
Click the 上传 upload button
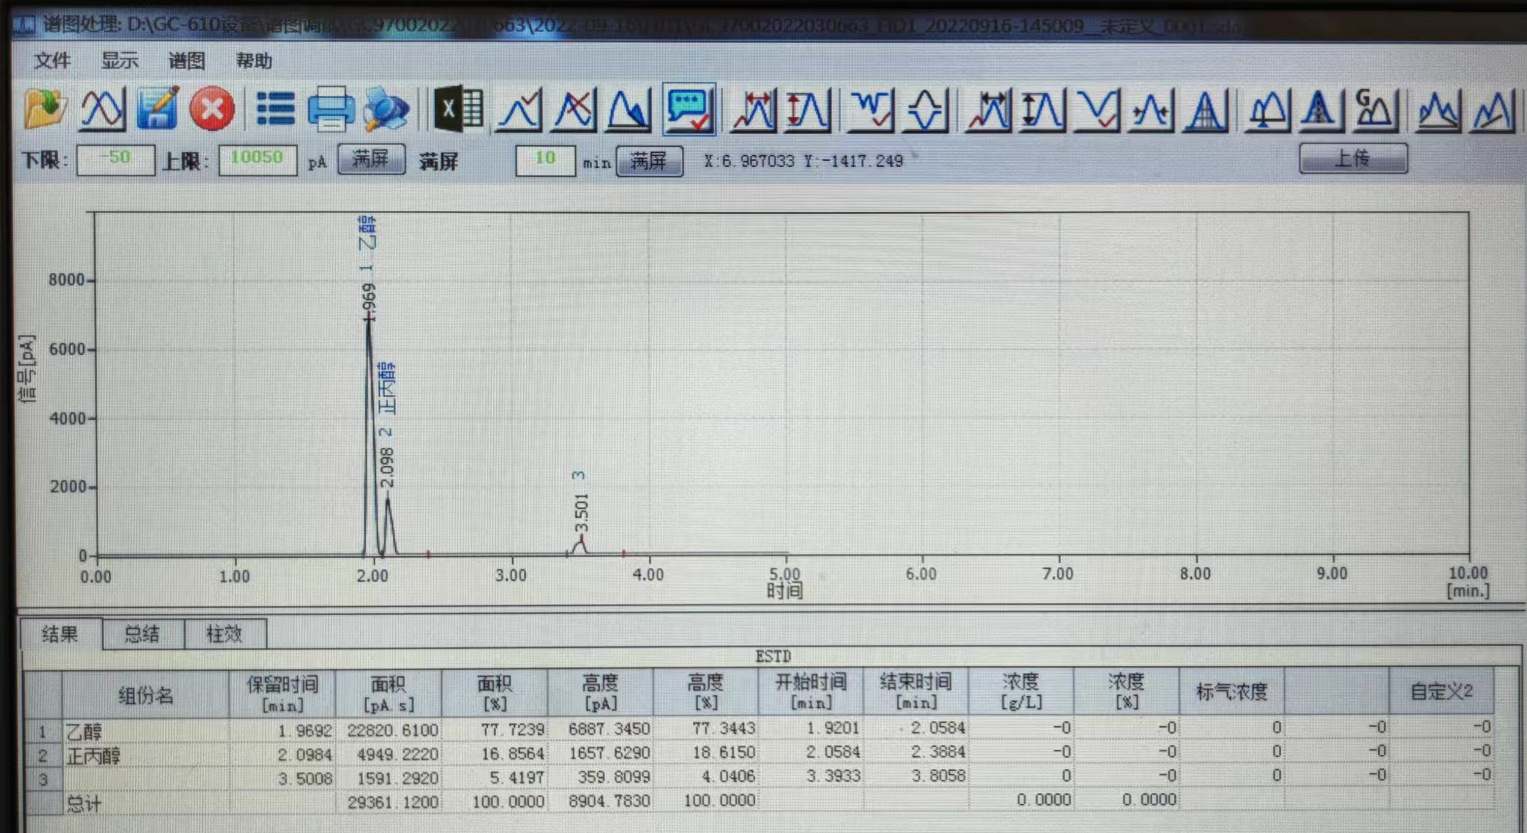pos(1352,159)
